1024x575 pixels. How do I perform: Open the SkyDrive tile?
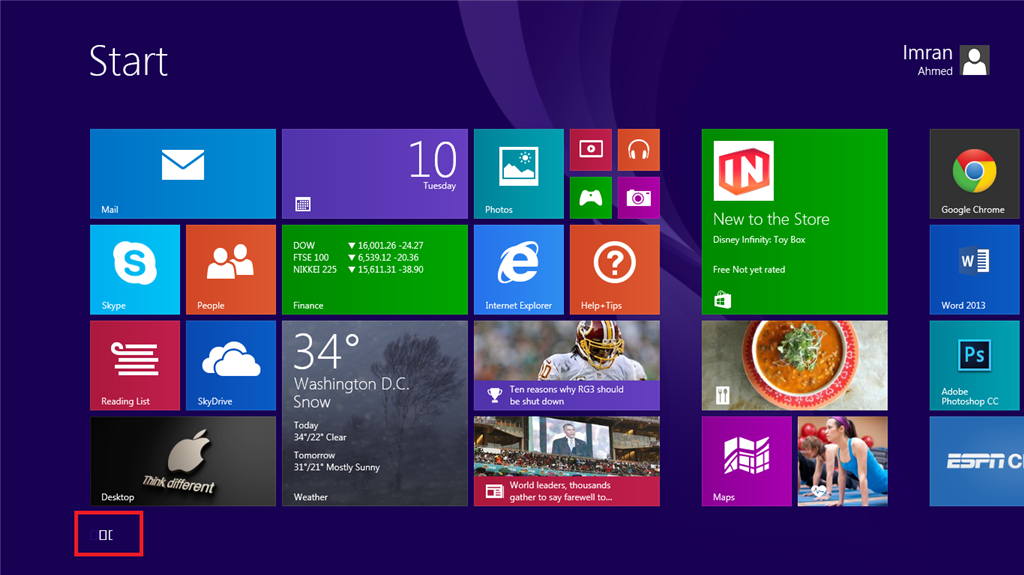coord(231,365)
